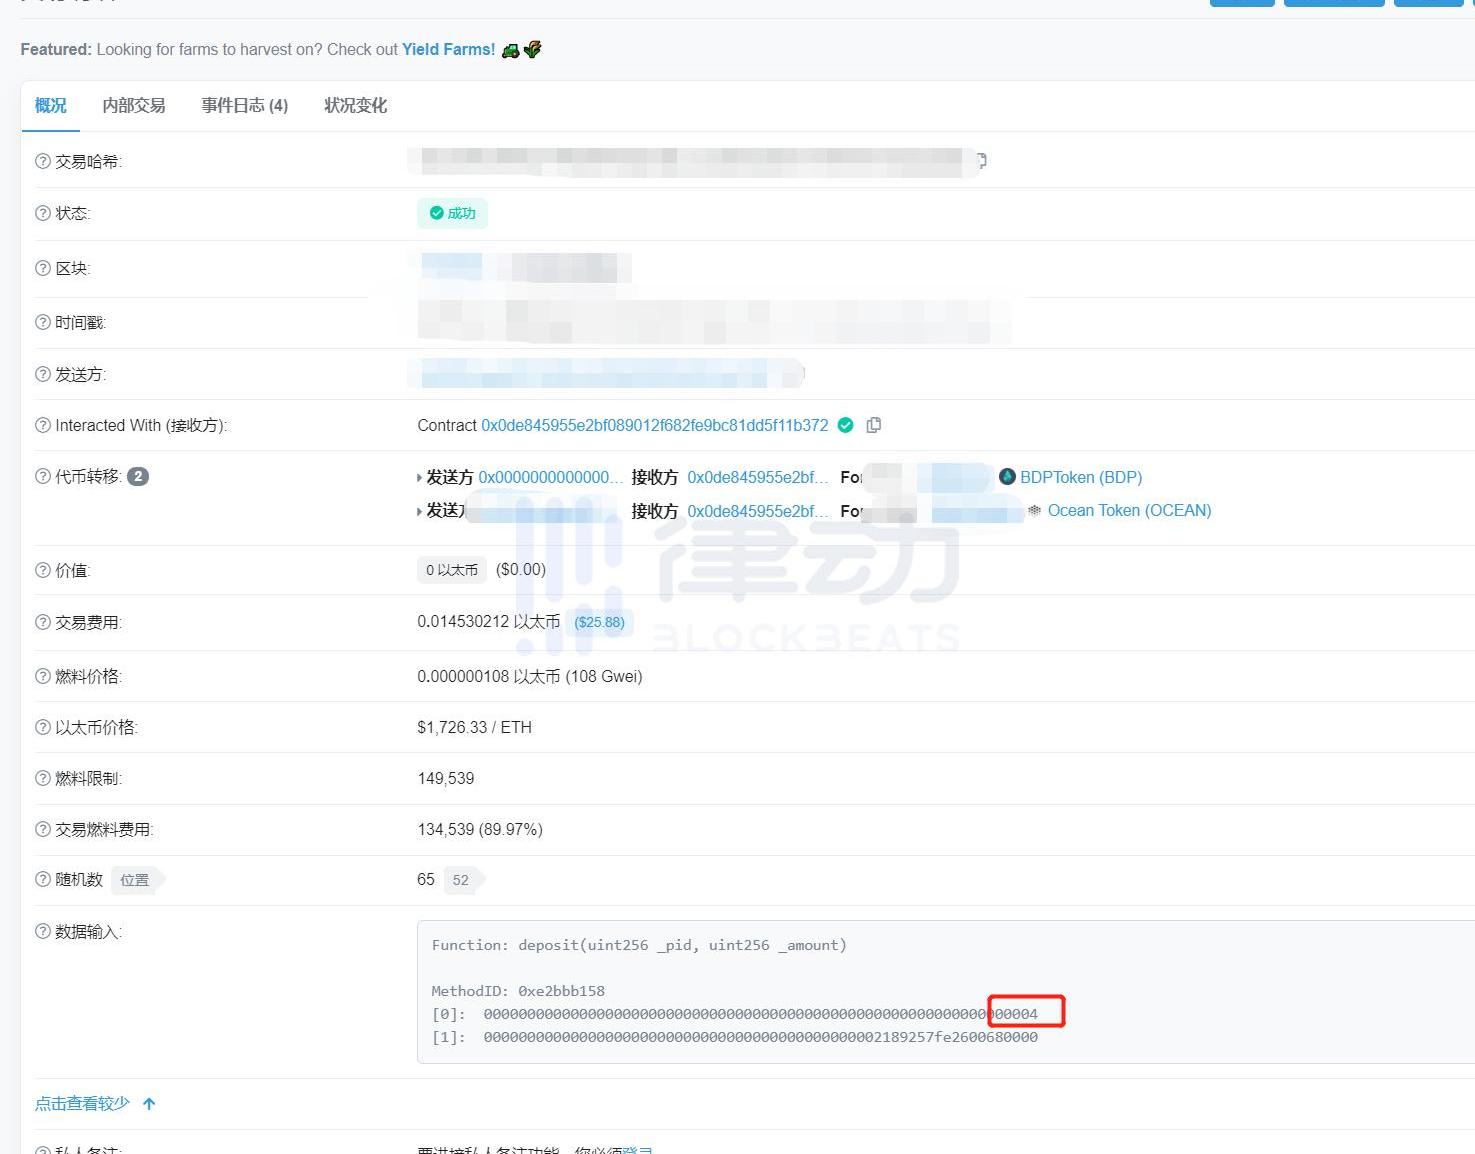This screenshot has height=1154, width=1475.
Task: Switch to the 内部交易 tab
Action: 133,105
